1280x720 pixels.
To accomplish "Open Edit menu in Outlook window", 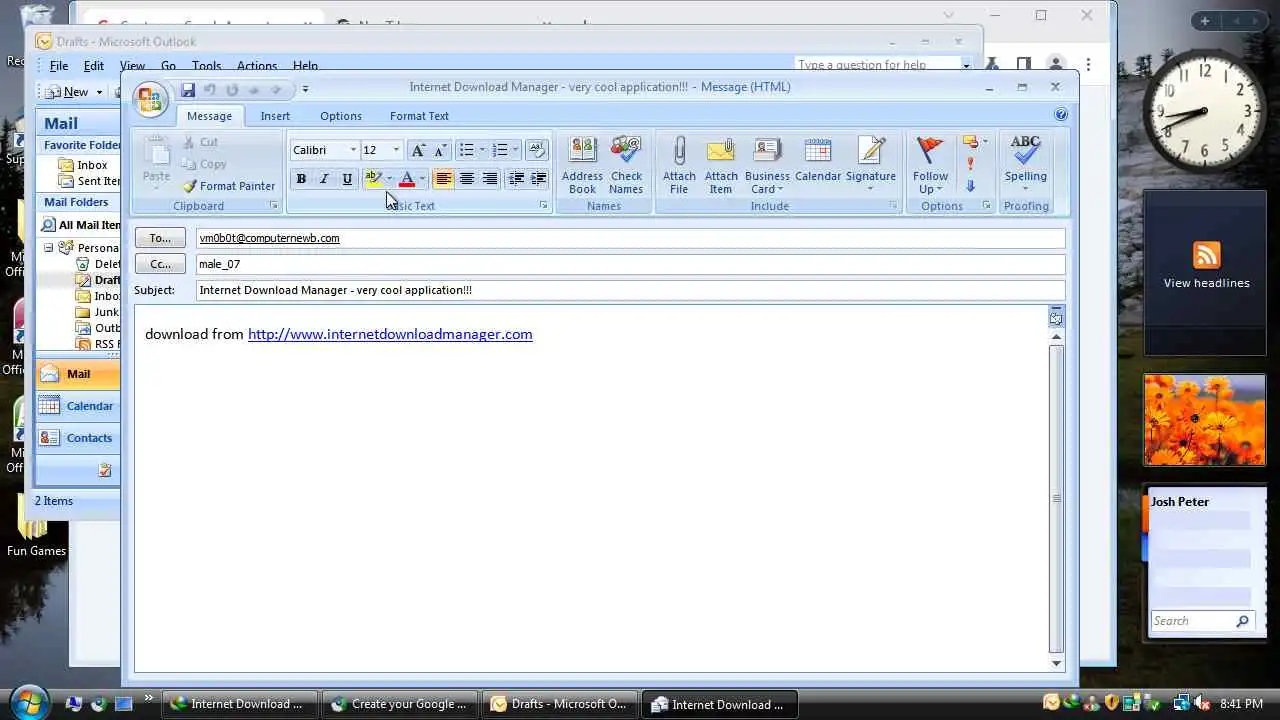I will pos(94,66).
